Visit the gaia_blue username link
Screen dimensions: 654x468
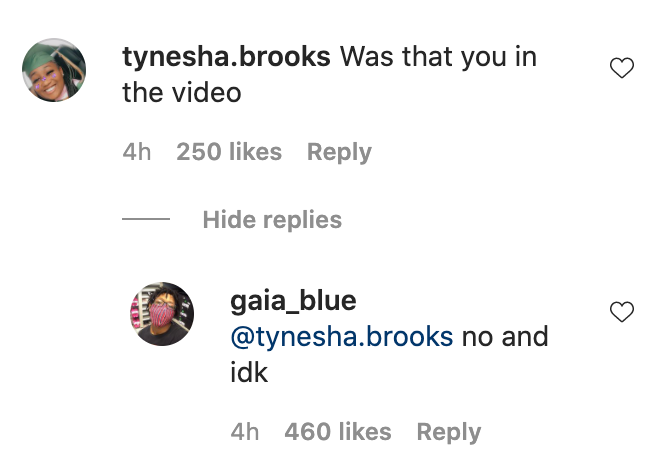click(293, 300)
